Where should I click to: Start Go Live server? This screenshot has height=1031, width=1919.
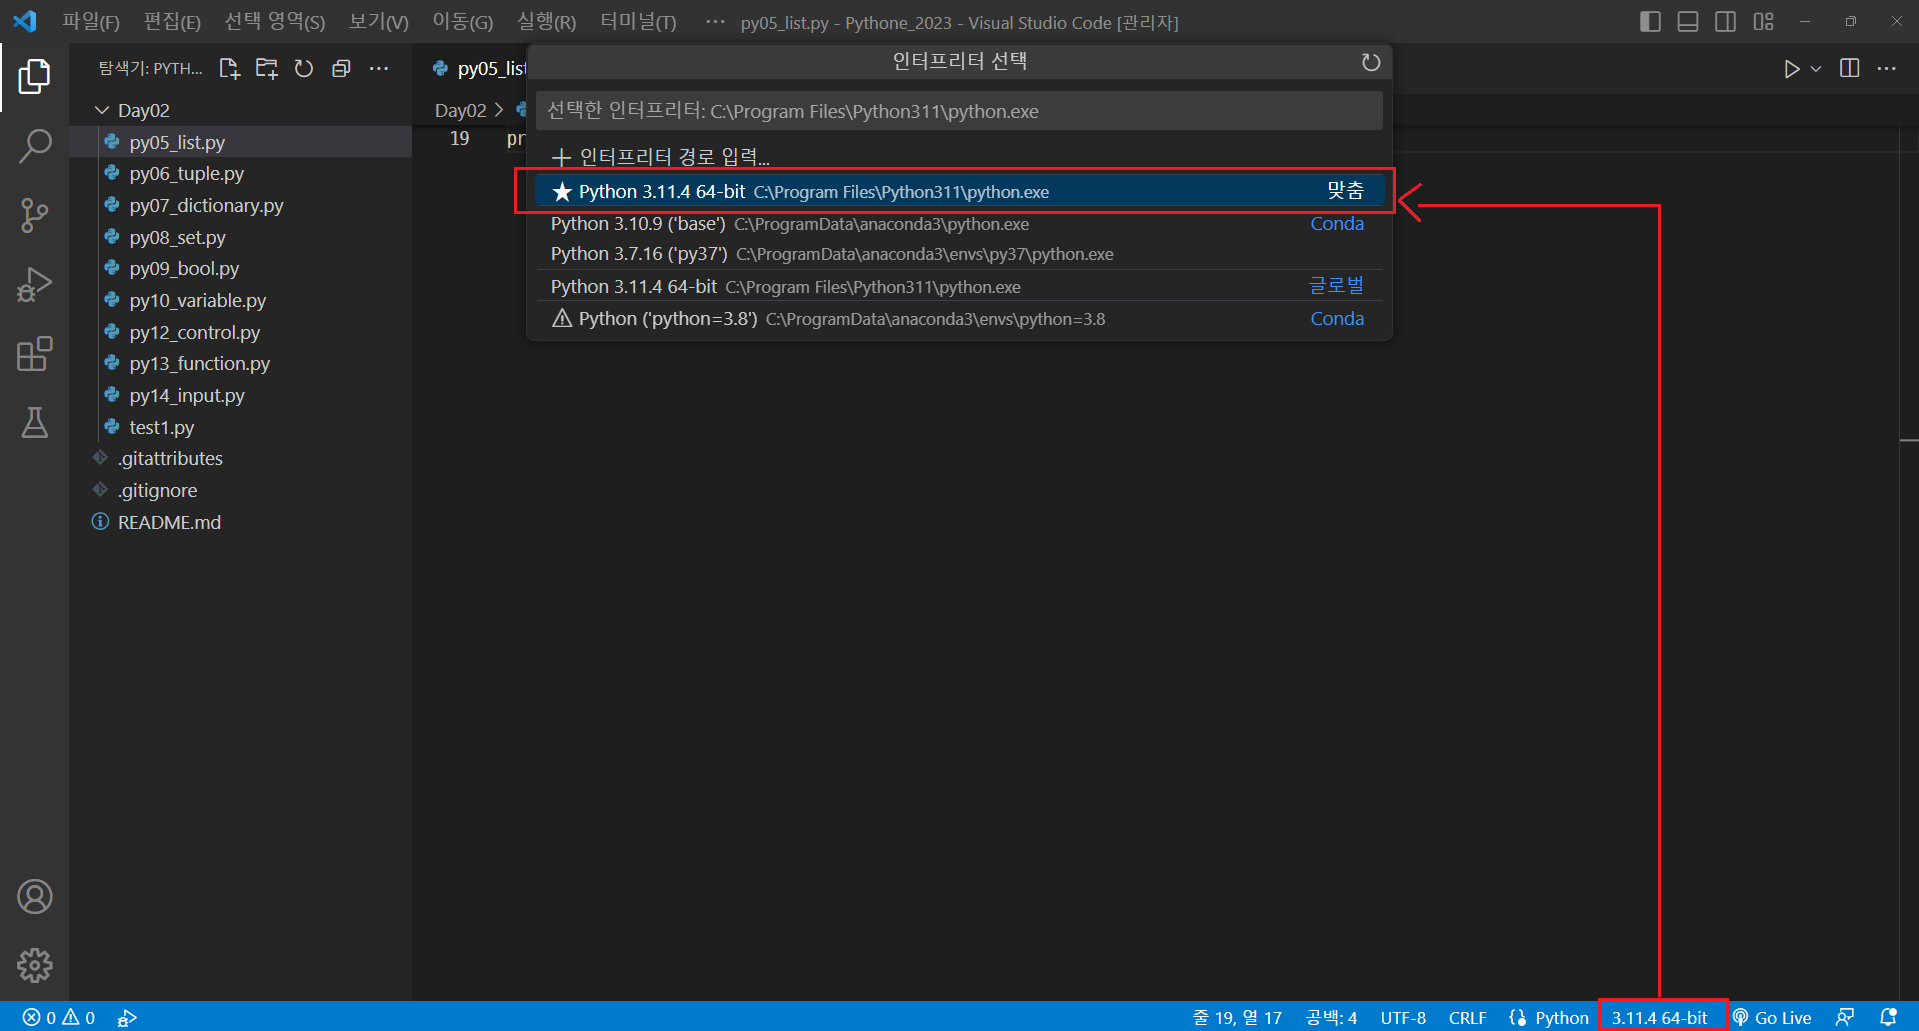pyautogui.click(x=1772, y=1017)
